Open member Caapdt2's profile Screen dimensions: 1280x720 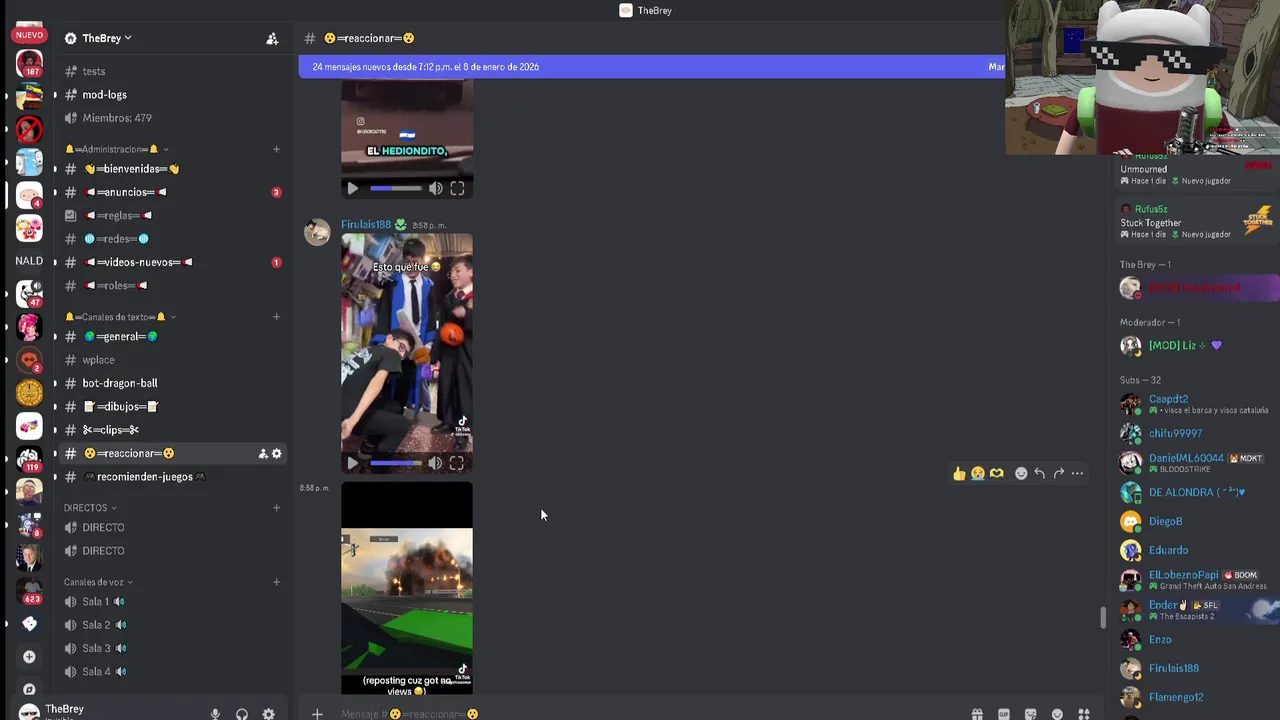pyautogui.click(x=1196, y=404)
